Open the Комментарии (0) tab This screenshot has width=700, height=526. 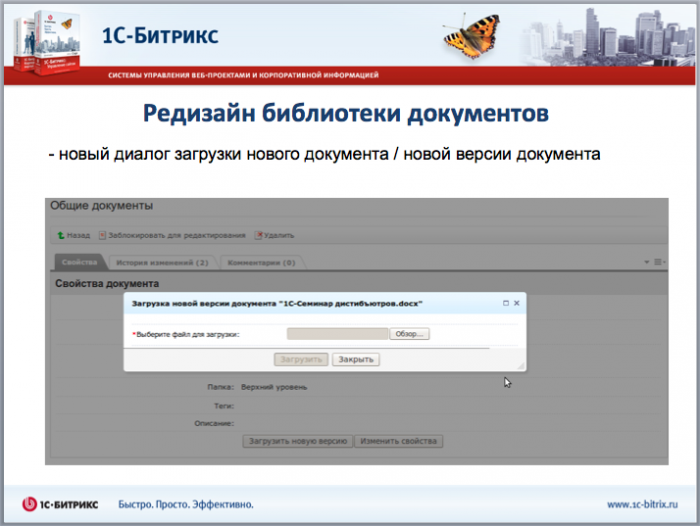(262, 263)
